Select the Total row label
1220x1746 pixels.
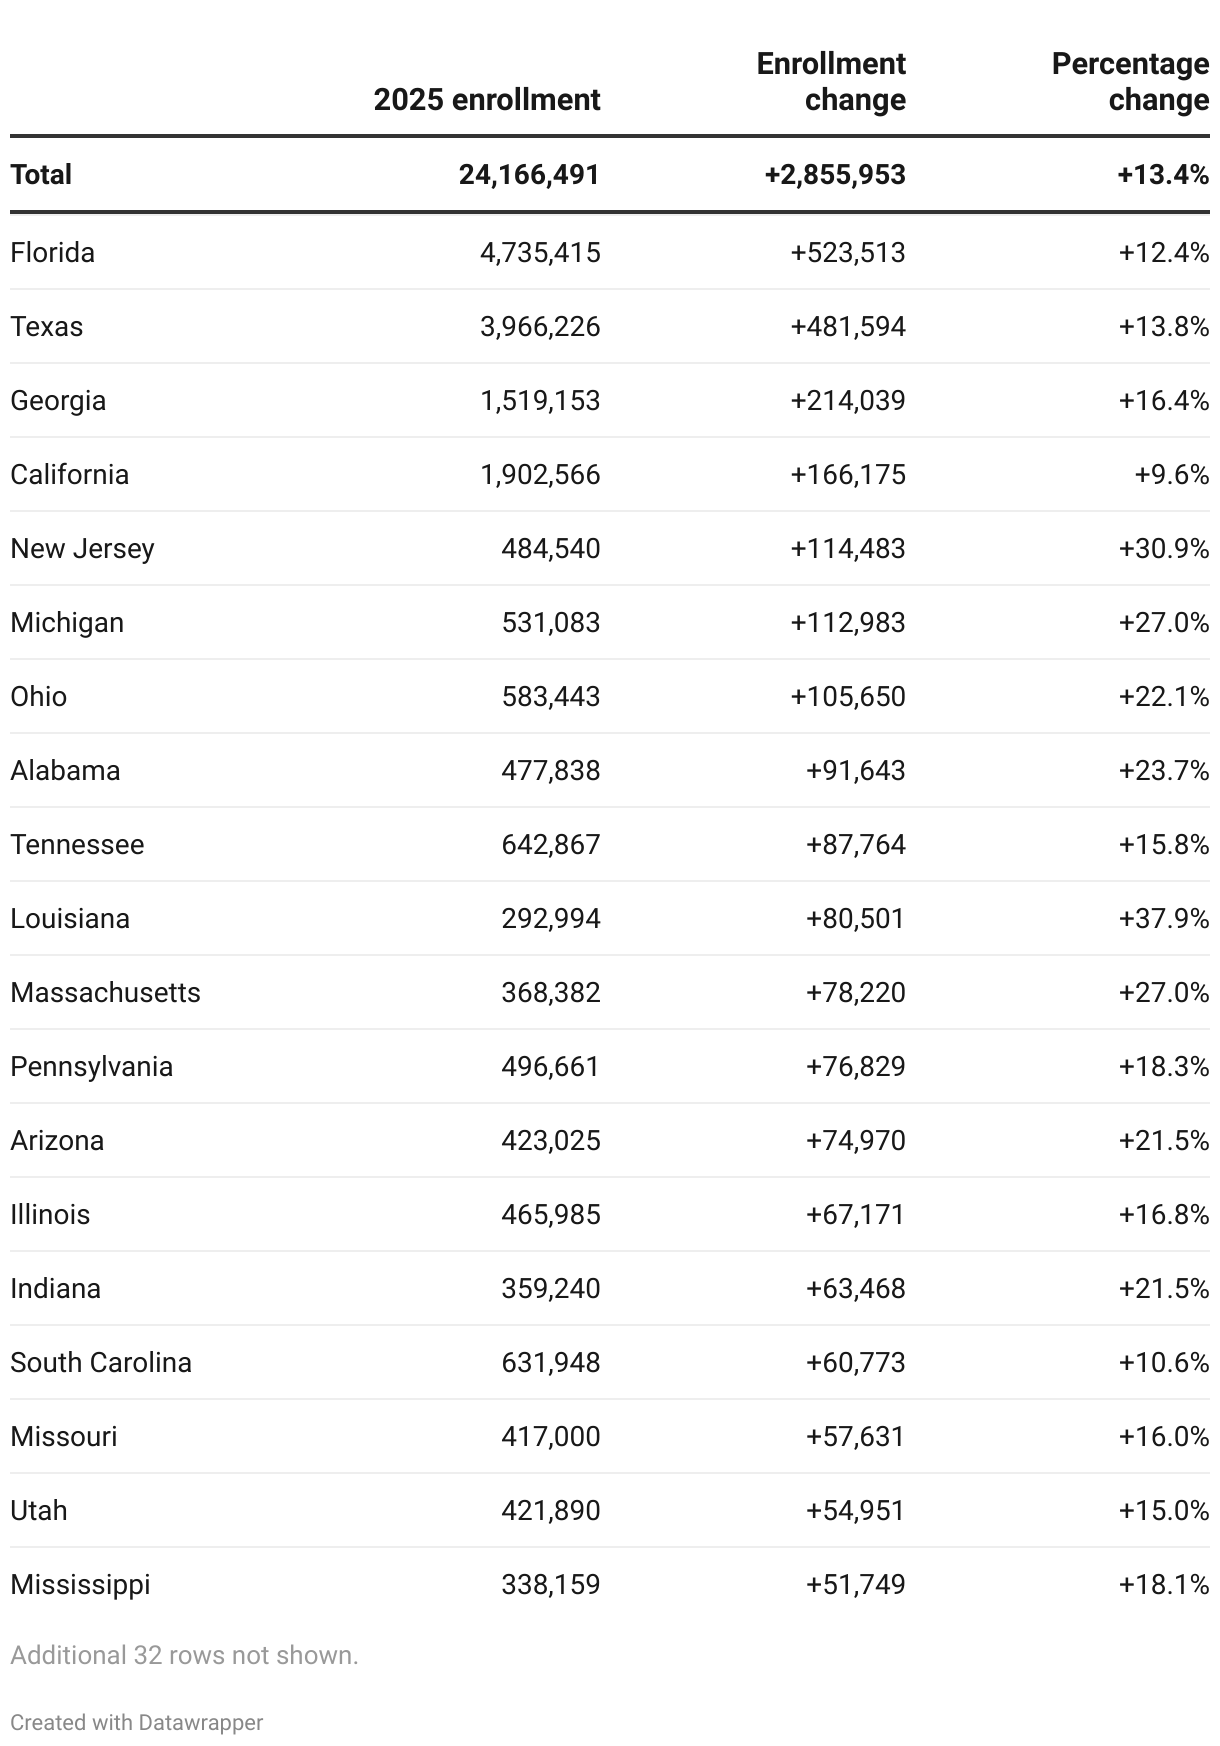pyautogui.click(x=41, y=174)
